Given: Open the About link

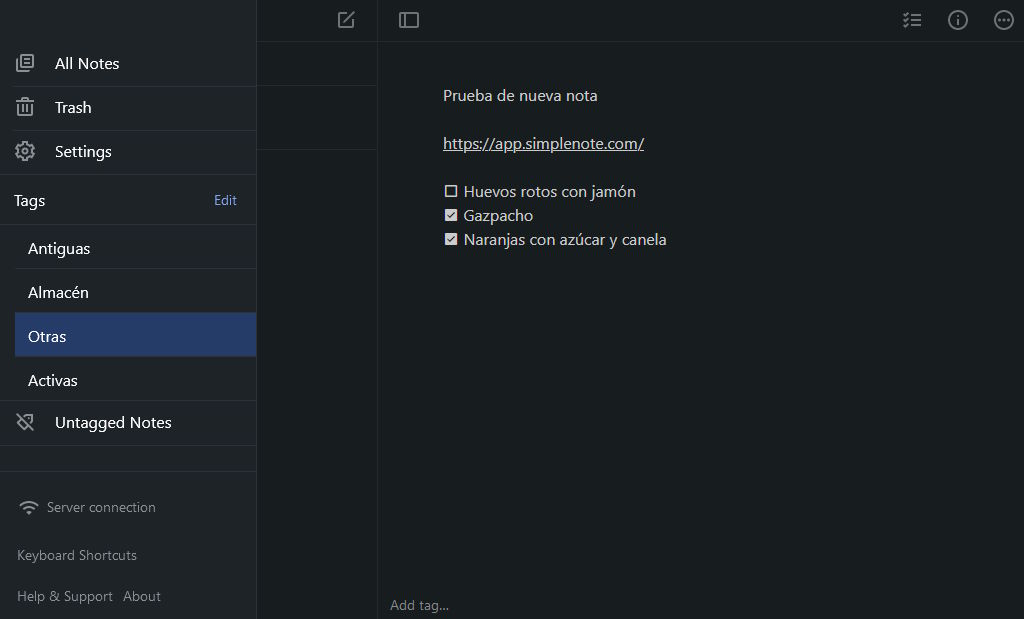Looking at the screenshot, I should click(x=142, y=597).
